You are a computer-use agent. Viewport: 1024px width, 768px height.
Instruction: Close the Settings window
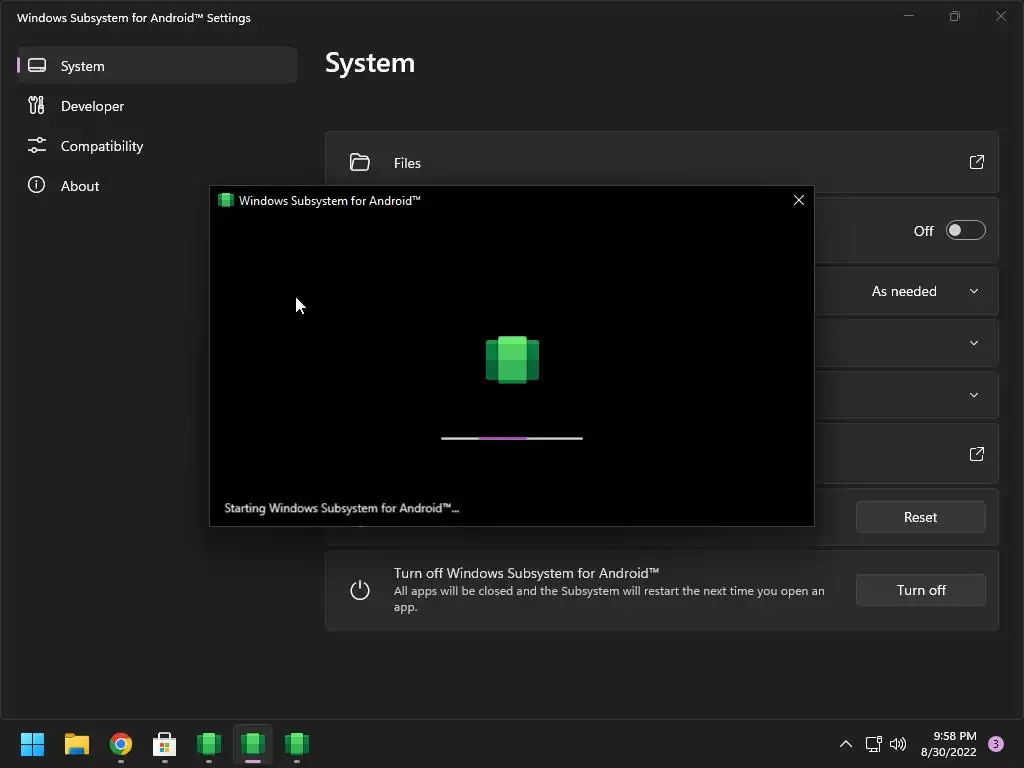[x=1000, y=16]
